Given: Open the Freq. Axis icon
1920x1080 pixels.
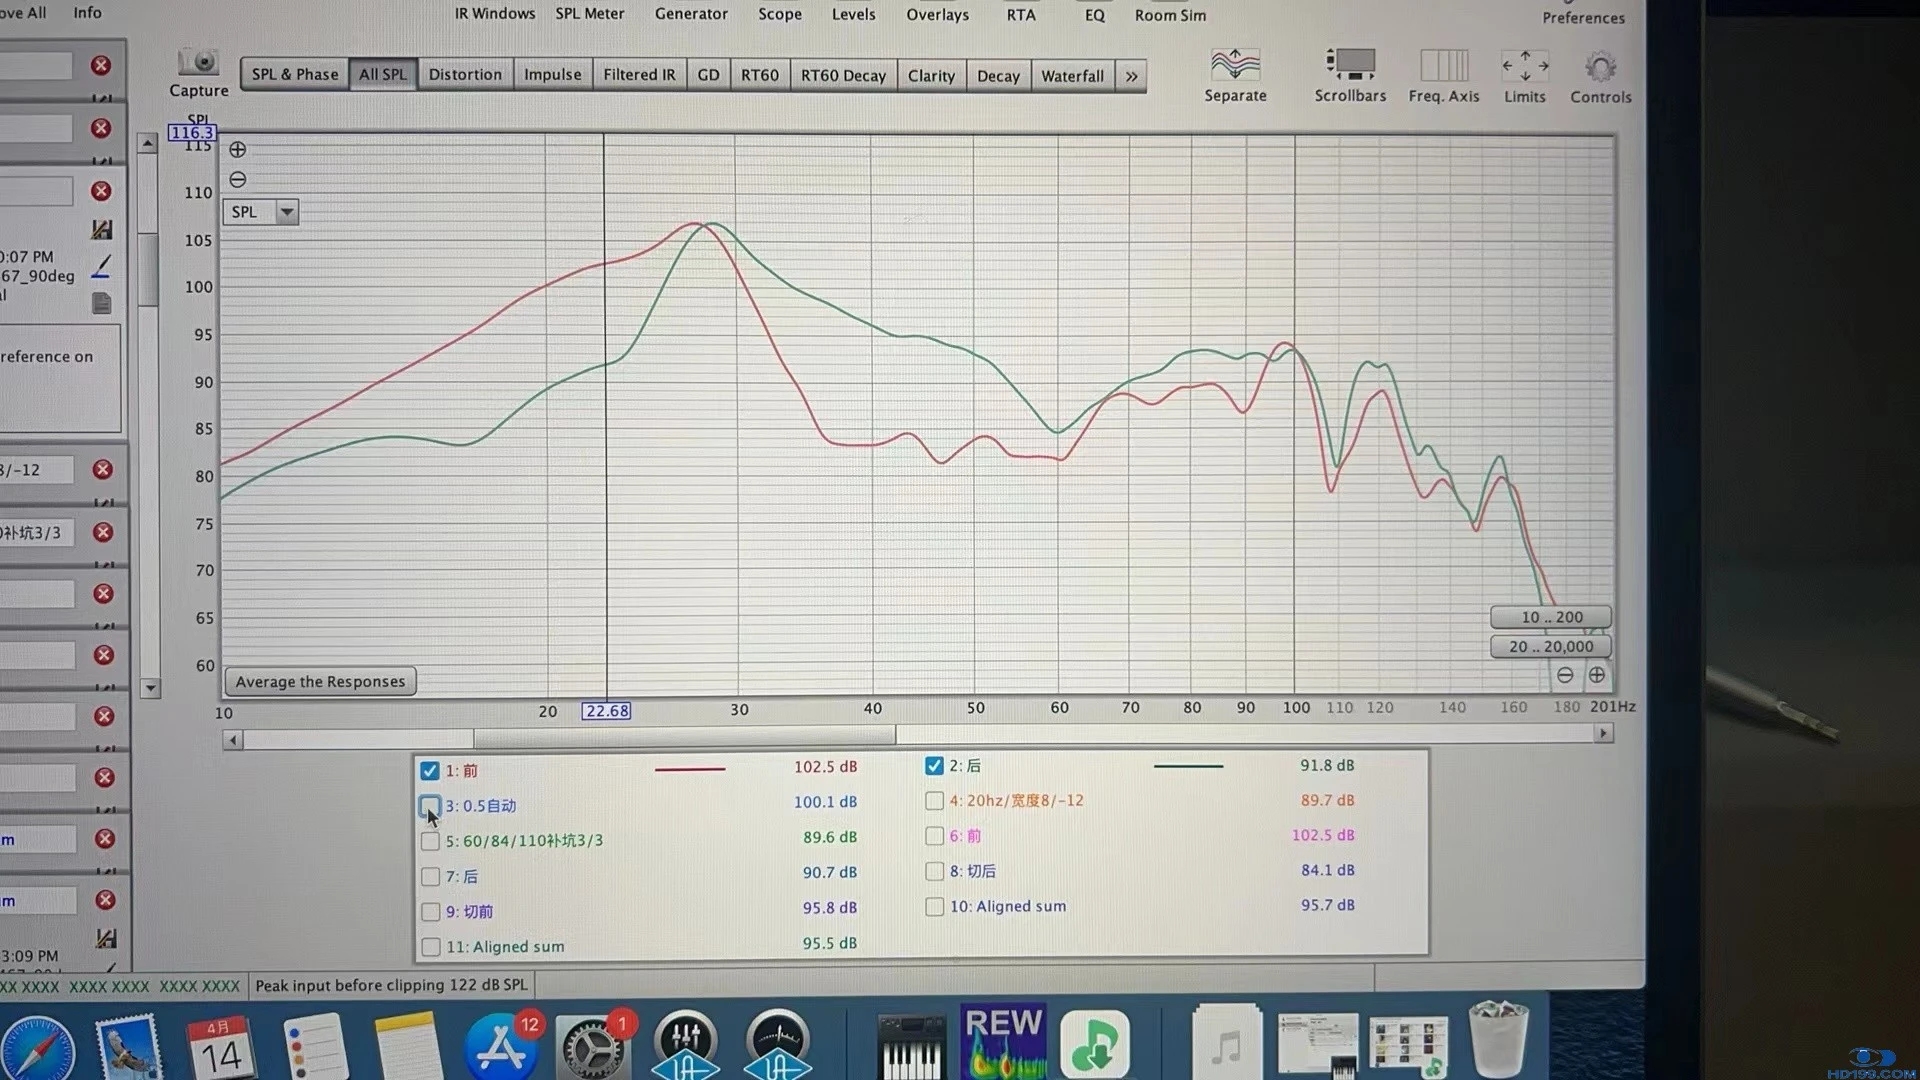Looking at the screenshot, I should [x=1444, y=66].
